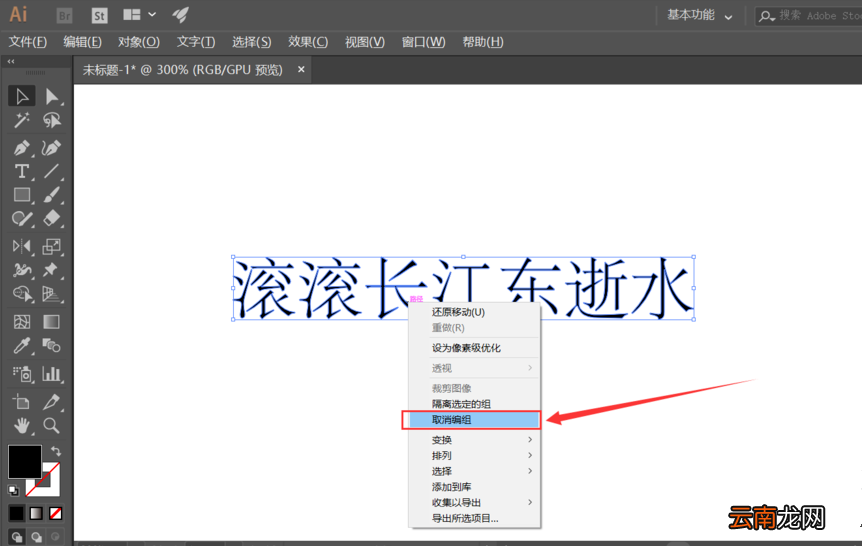862x546 pixels.
Task: Select the Eraser tool
Action: click(x=52, y=218)
